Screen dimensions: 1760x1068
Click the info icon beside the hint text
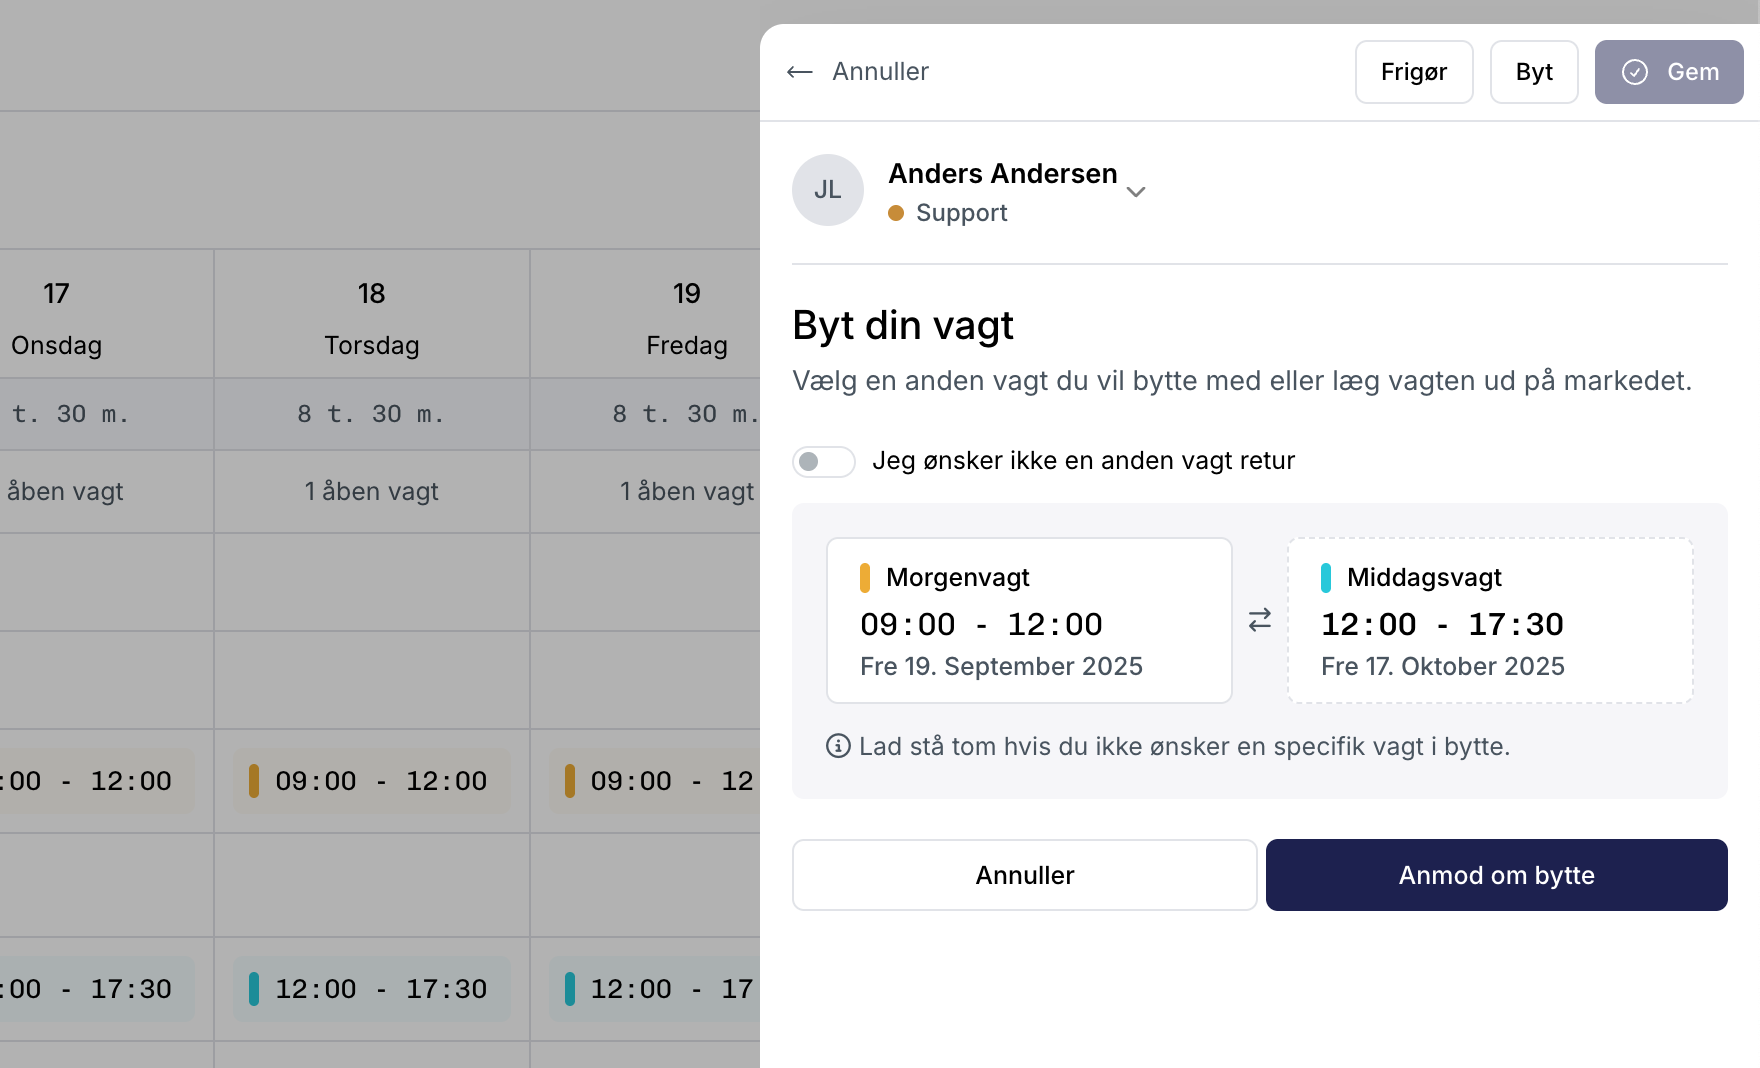pyautogui.click(x=838, y=746)
